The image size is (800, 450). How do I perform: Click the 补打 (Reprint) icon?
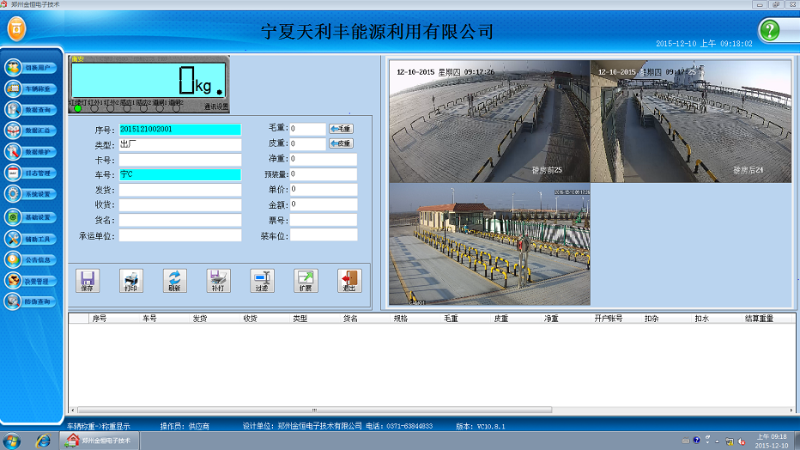(x=217, y=280)
